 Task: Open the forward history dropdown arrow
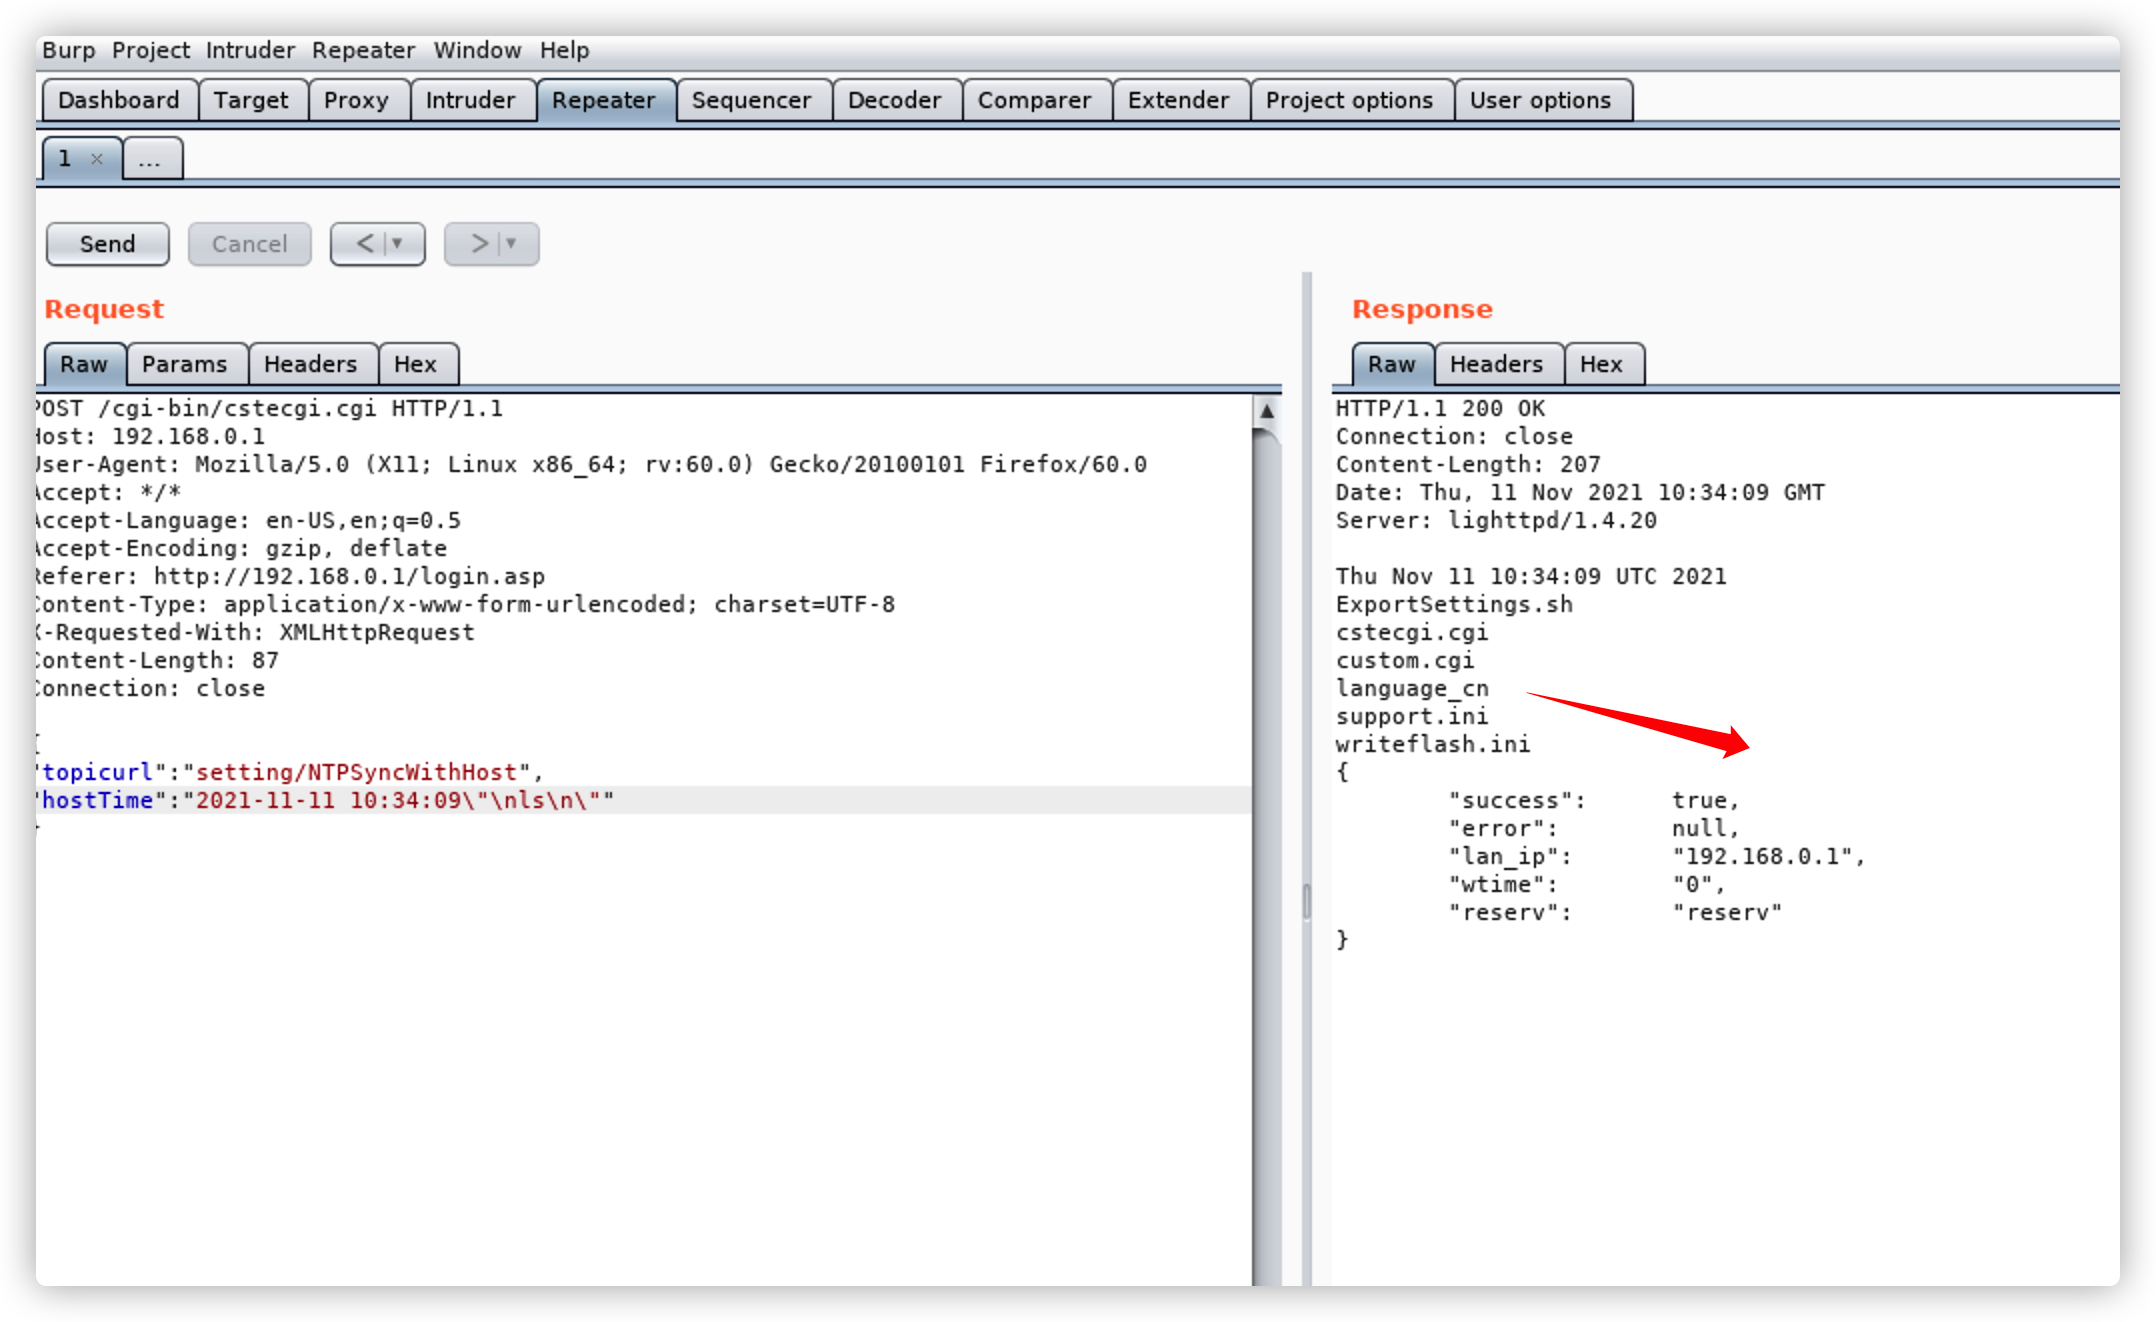tap(512, 244)
